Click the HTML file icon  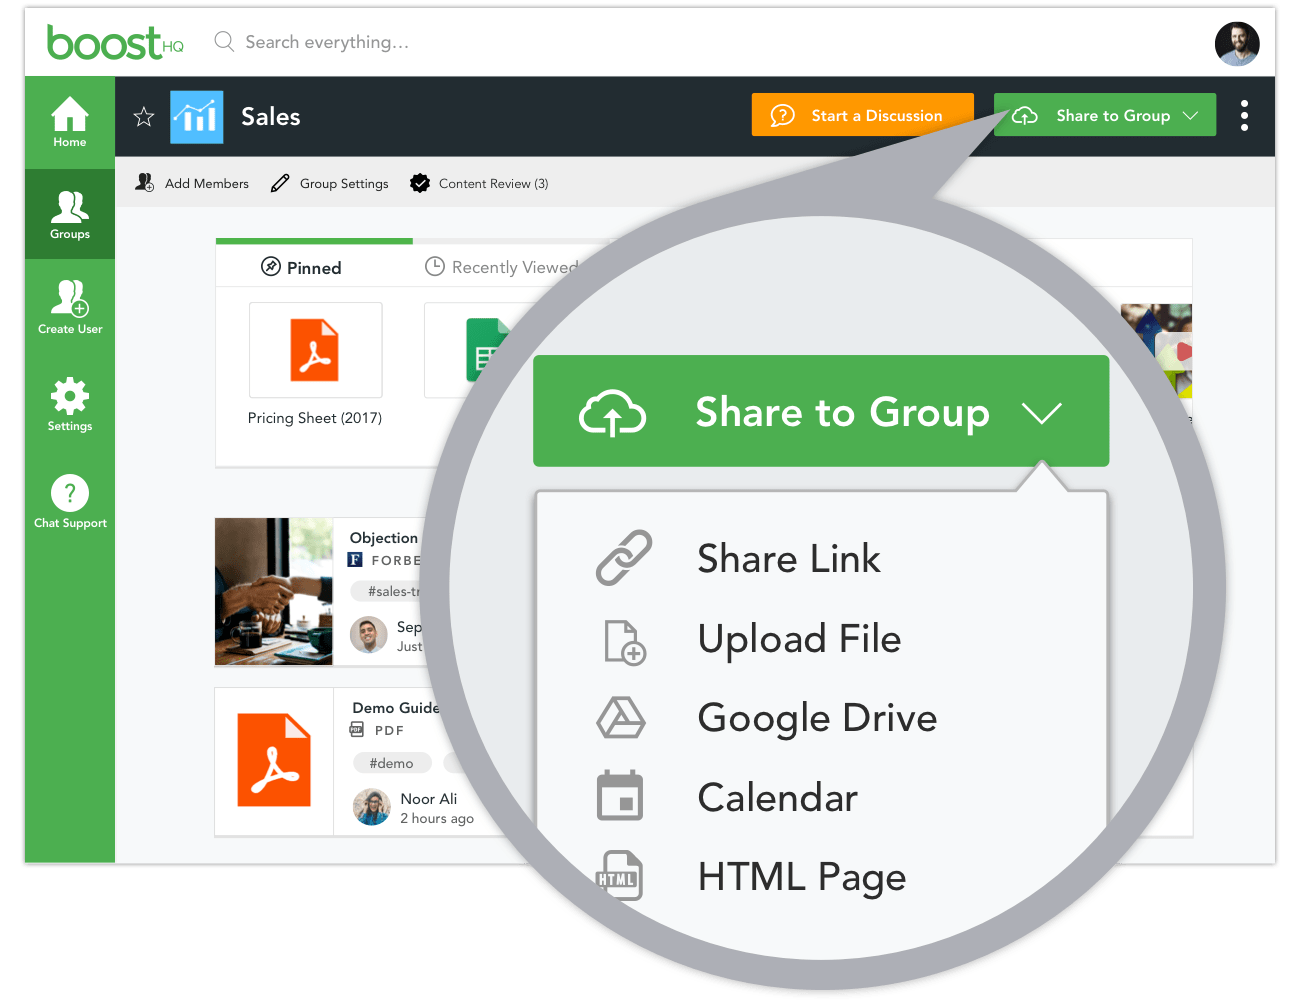620,876
